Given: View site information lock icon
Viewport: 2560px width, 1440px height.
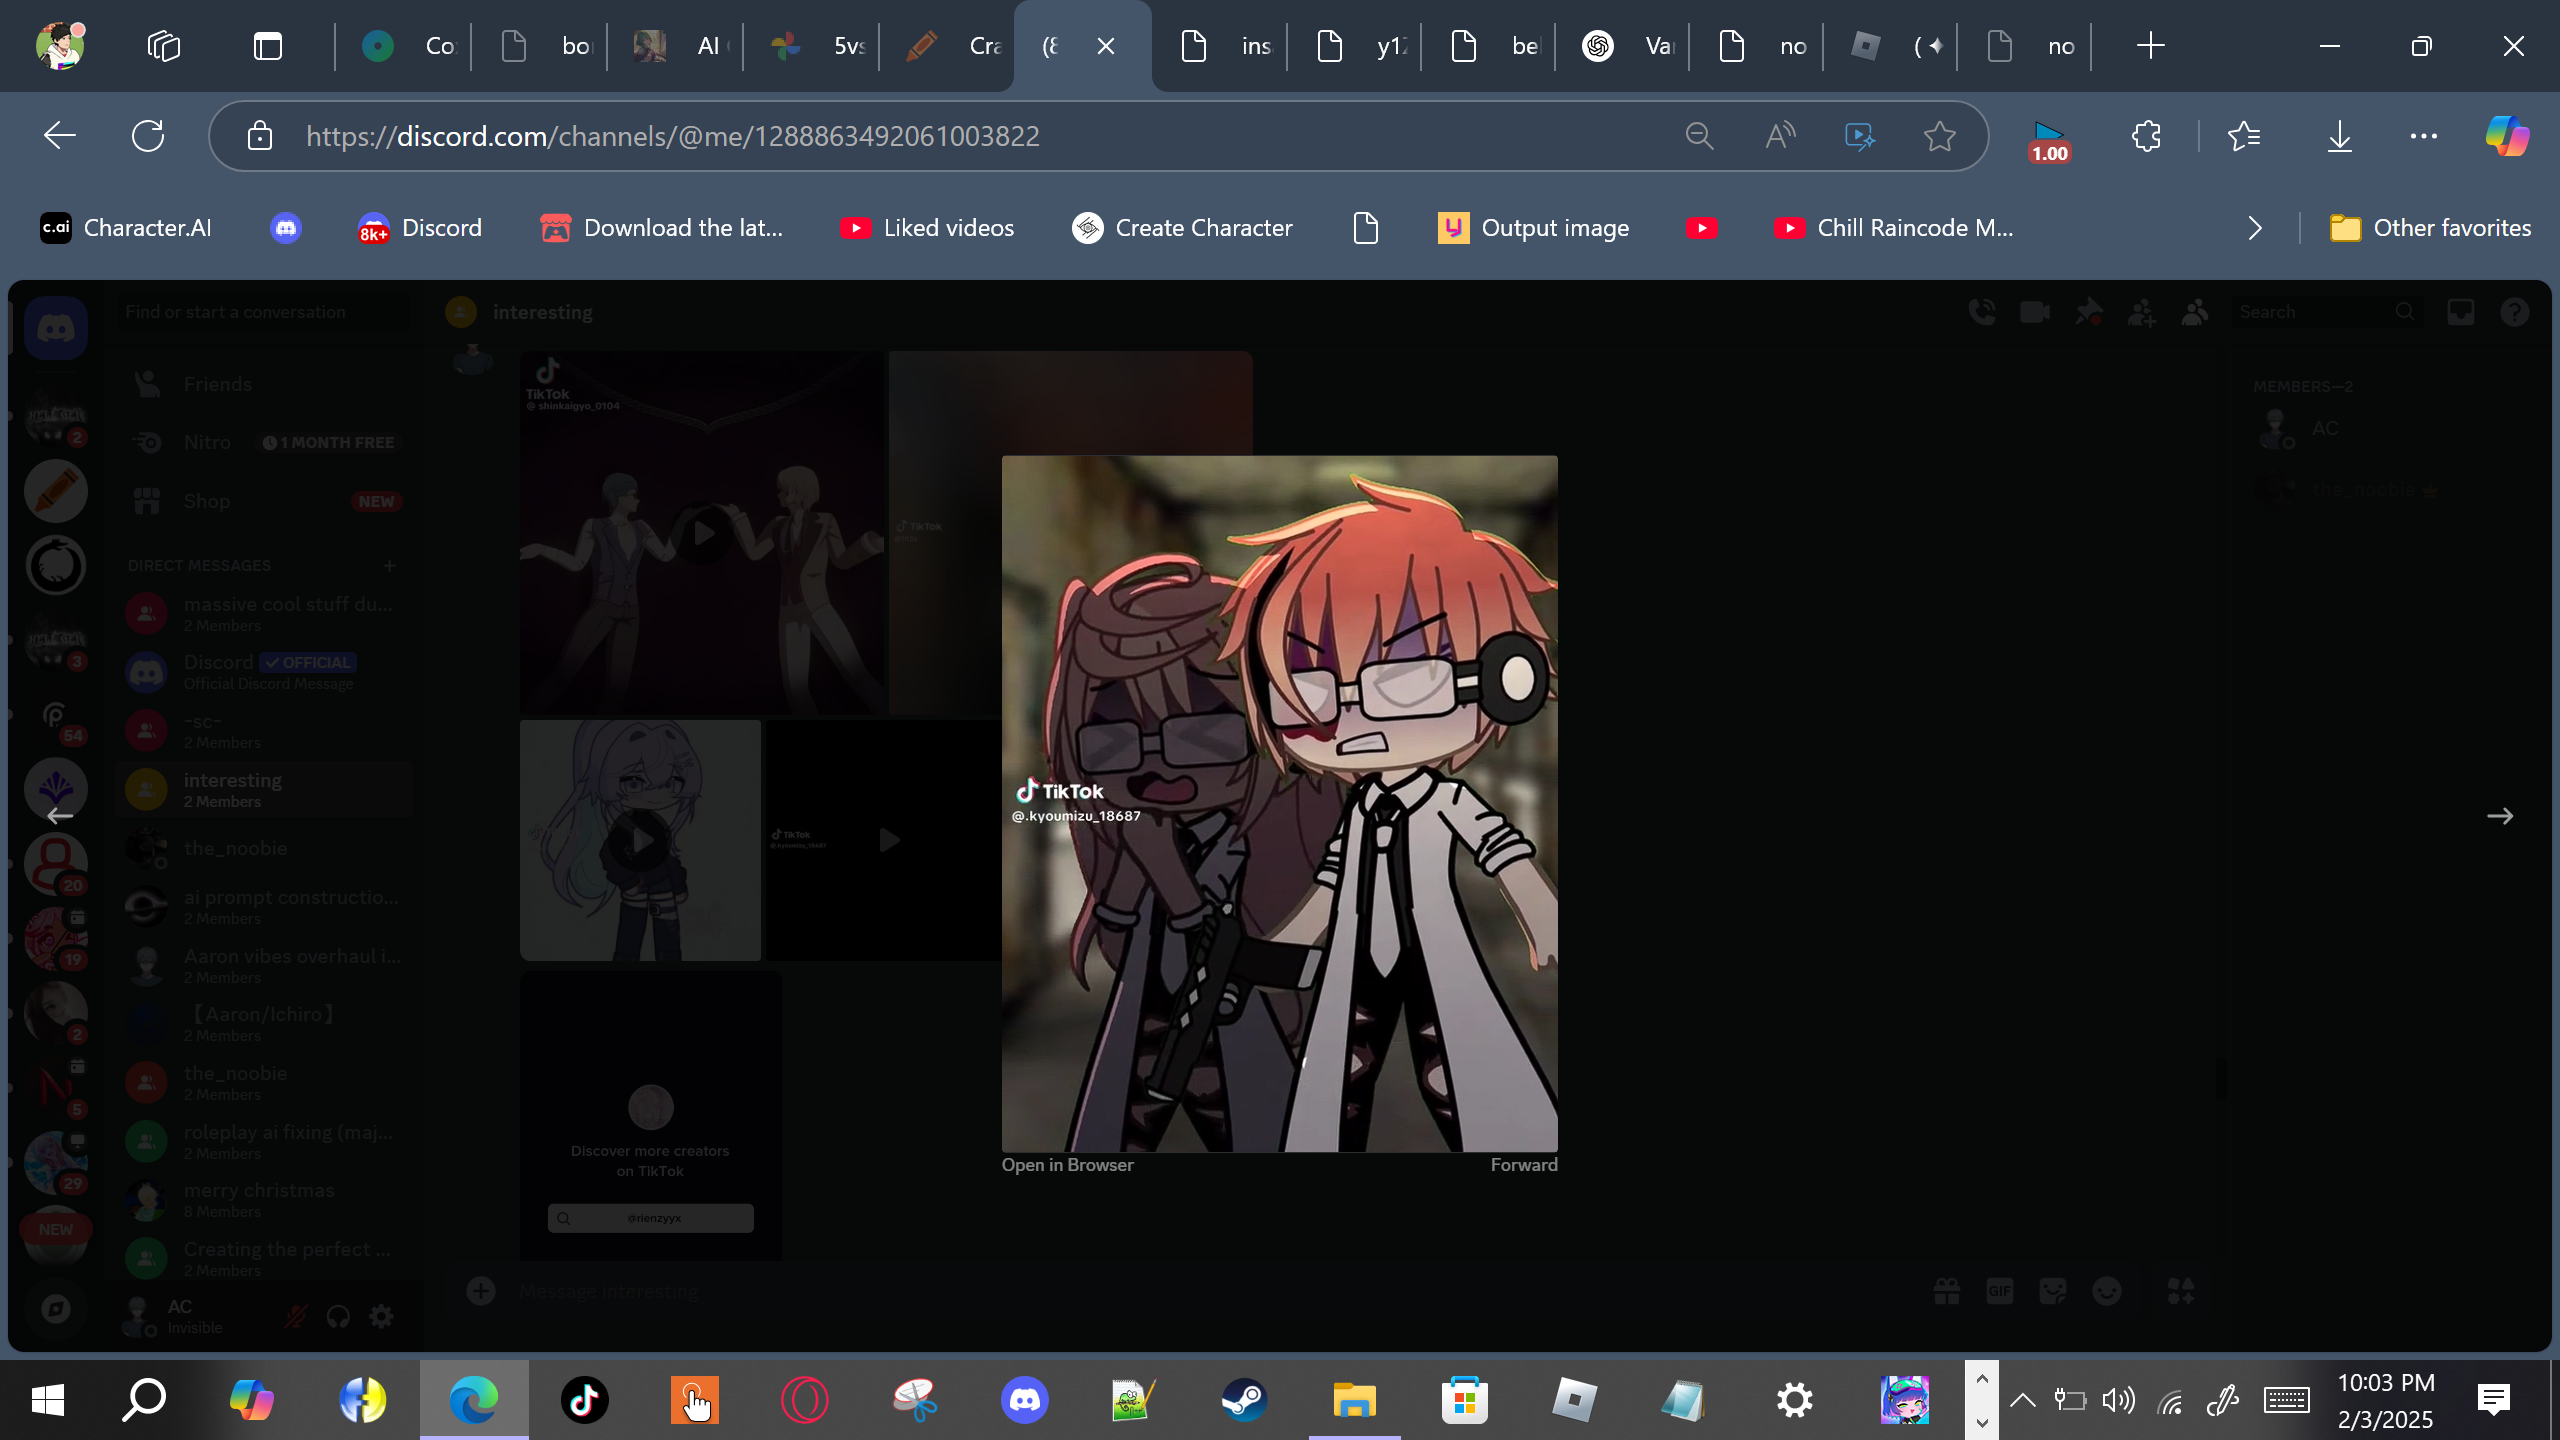Looking at the screenshot, I should (x=260, y=136).
